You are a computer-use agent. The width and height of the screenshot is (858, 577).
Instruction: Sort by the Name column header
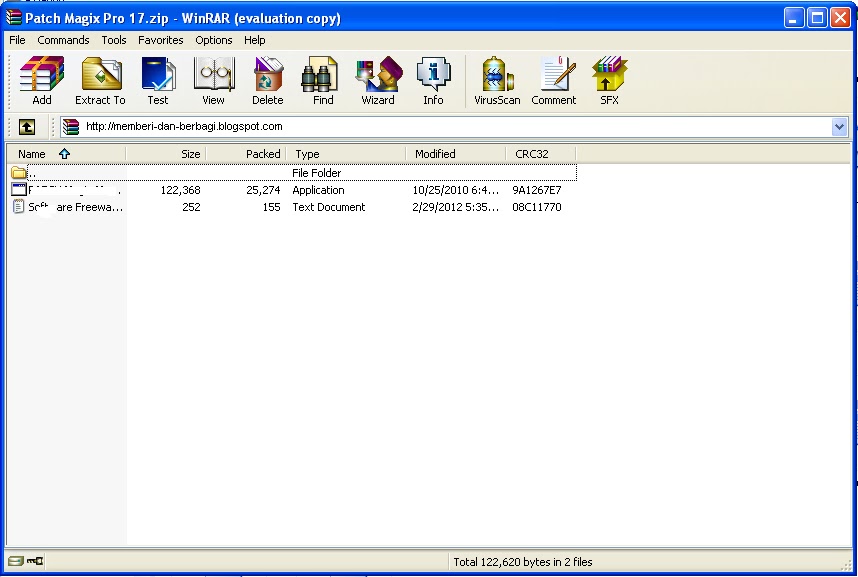[66, 154]
